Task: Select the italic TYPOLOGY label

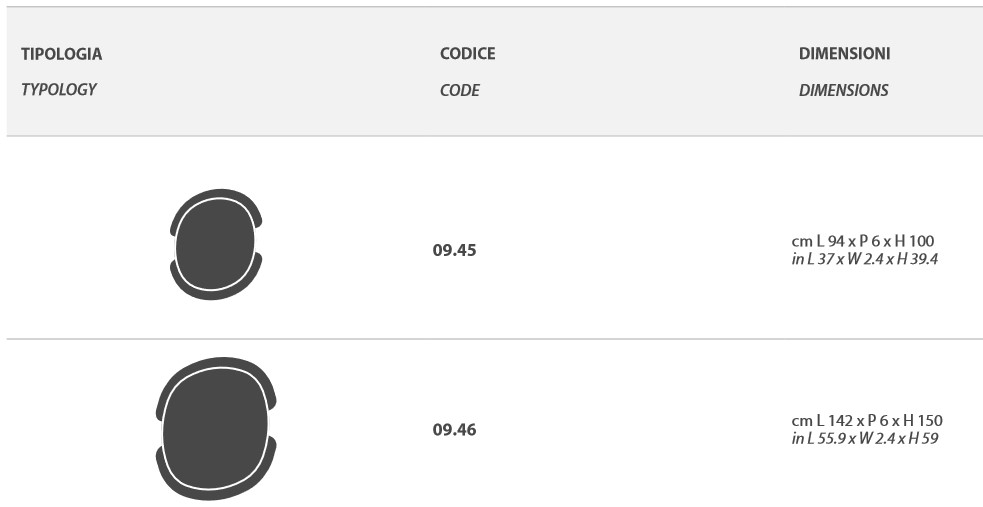Action: 58,89
